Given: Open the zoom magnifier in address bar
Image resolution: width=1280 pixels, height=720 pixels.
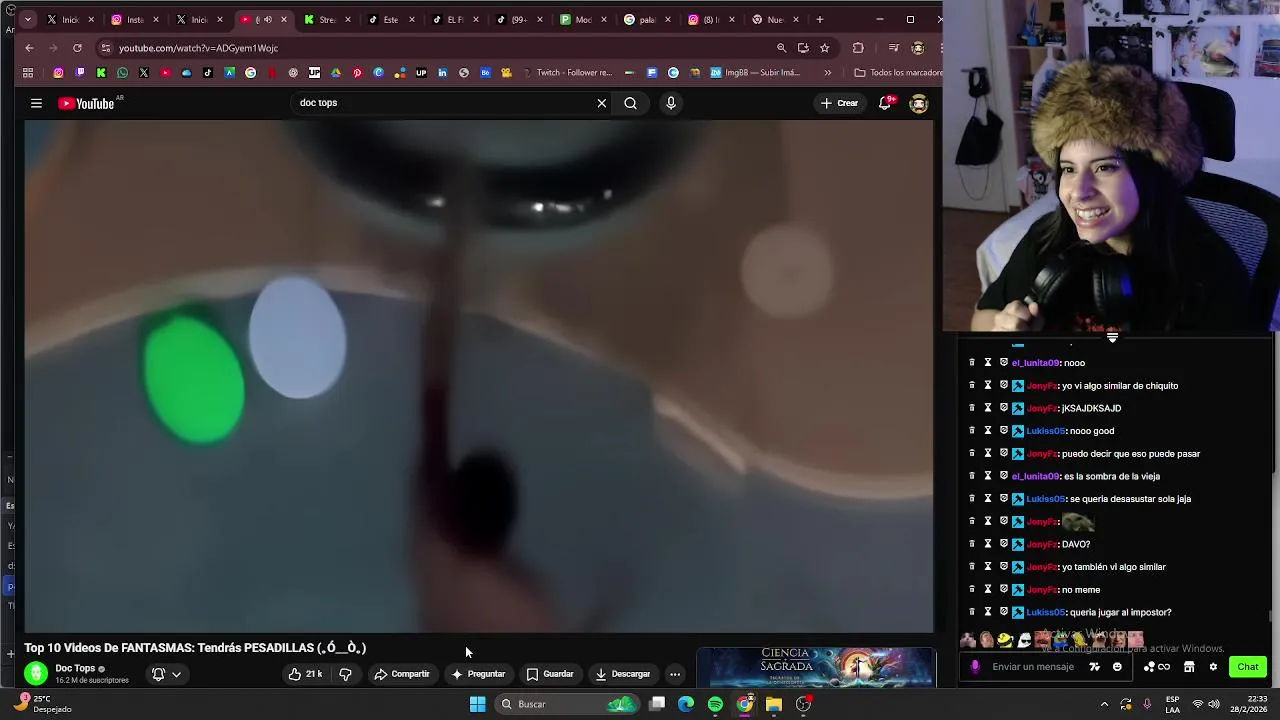Looking at the screenshot, I should click(781, 48).
